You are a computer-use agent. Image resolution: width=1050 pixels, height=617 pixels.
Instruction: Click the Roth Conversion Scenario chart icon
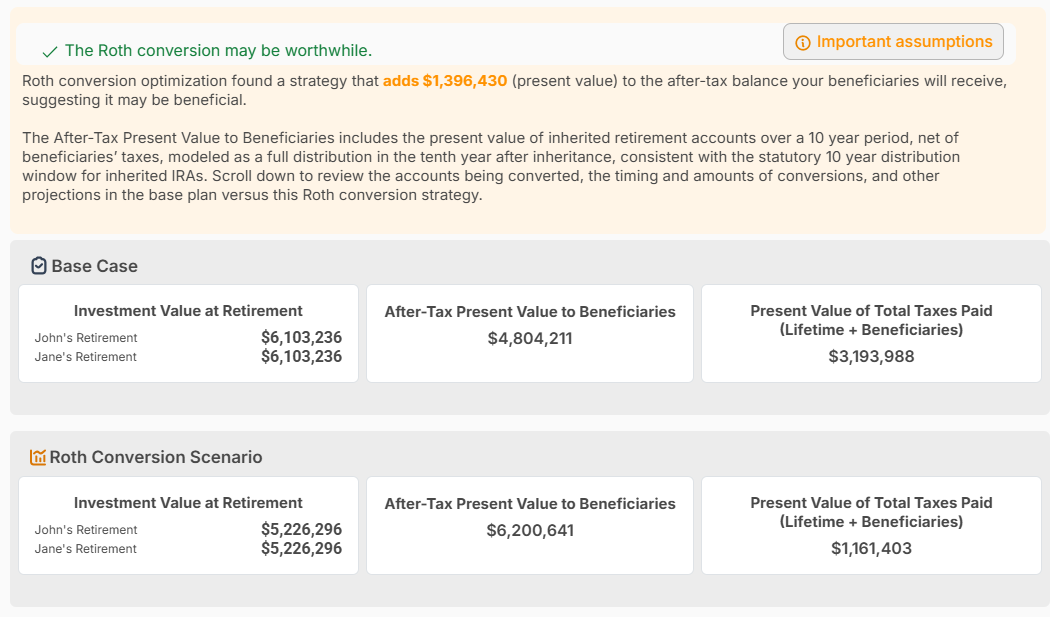pos(38,457)
